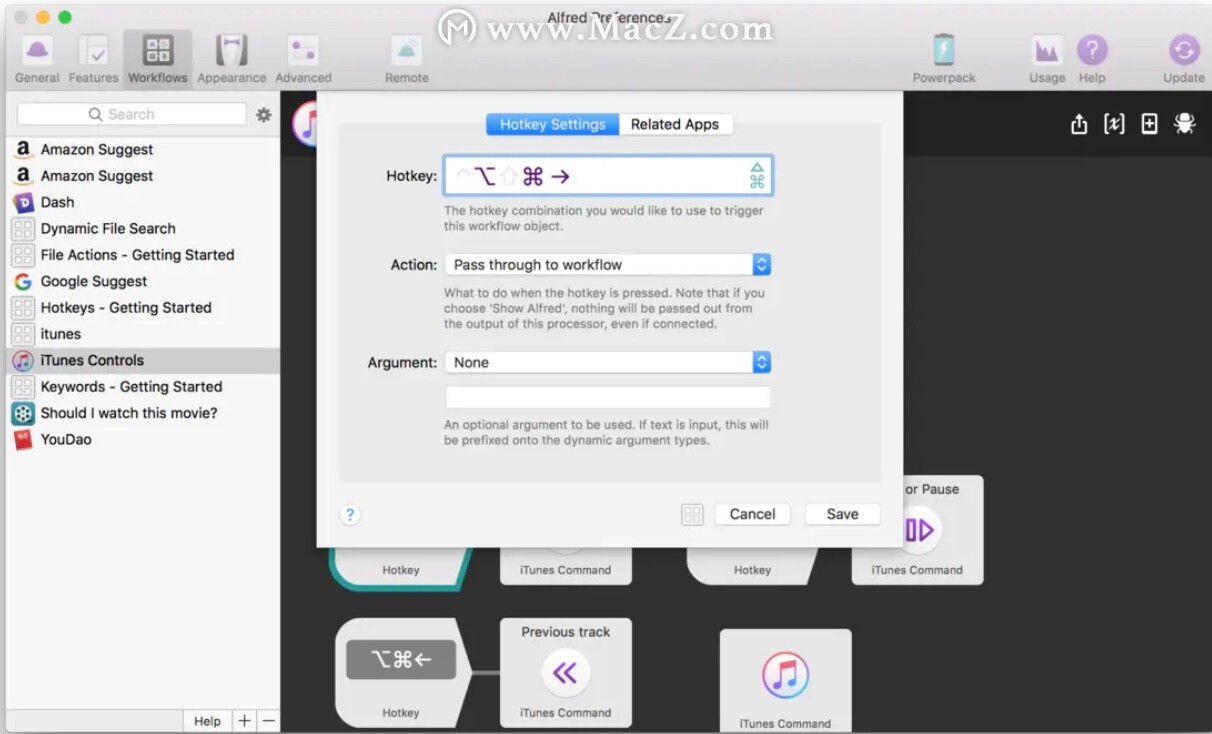Click the grid icon beside Cancel
Viewport: 1212px width, 734px height.
[692, 515]
